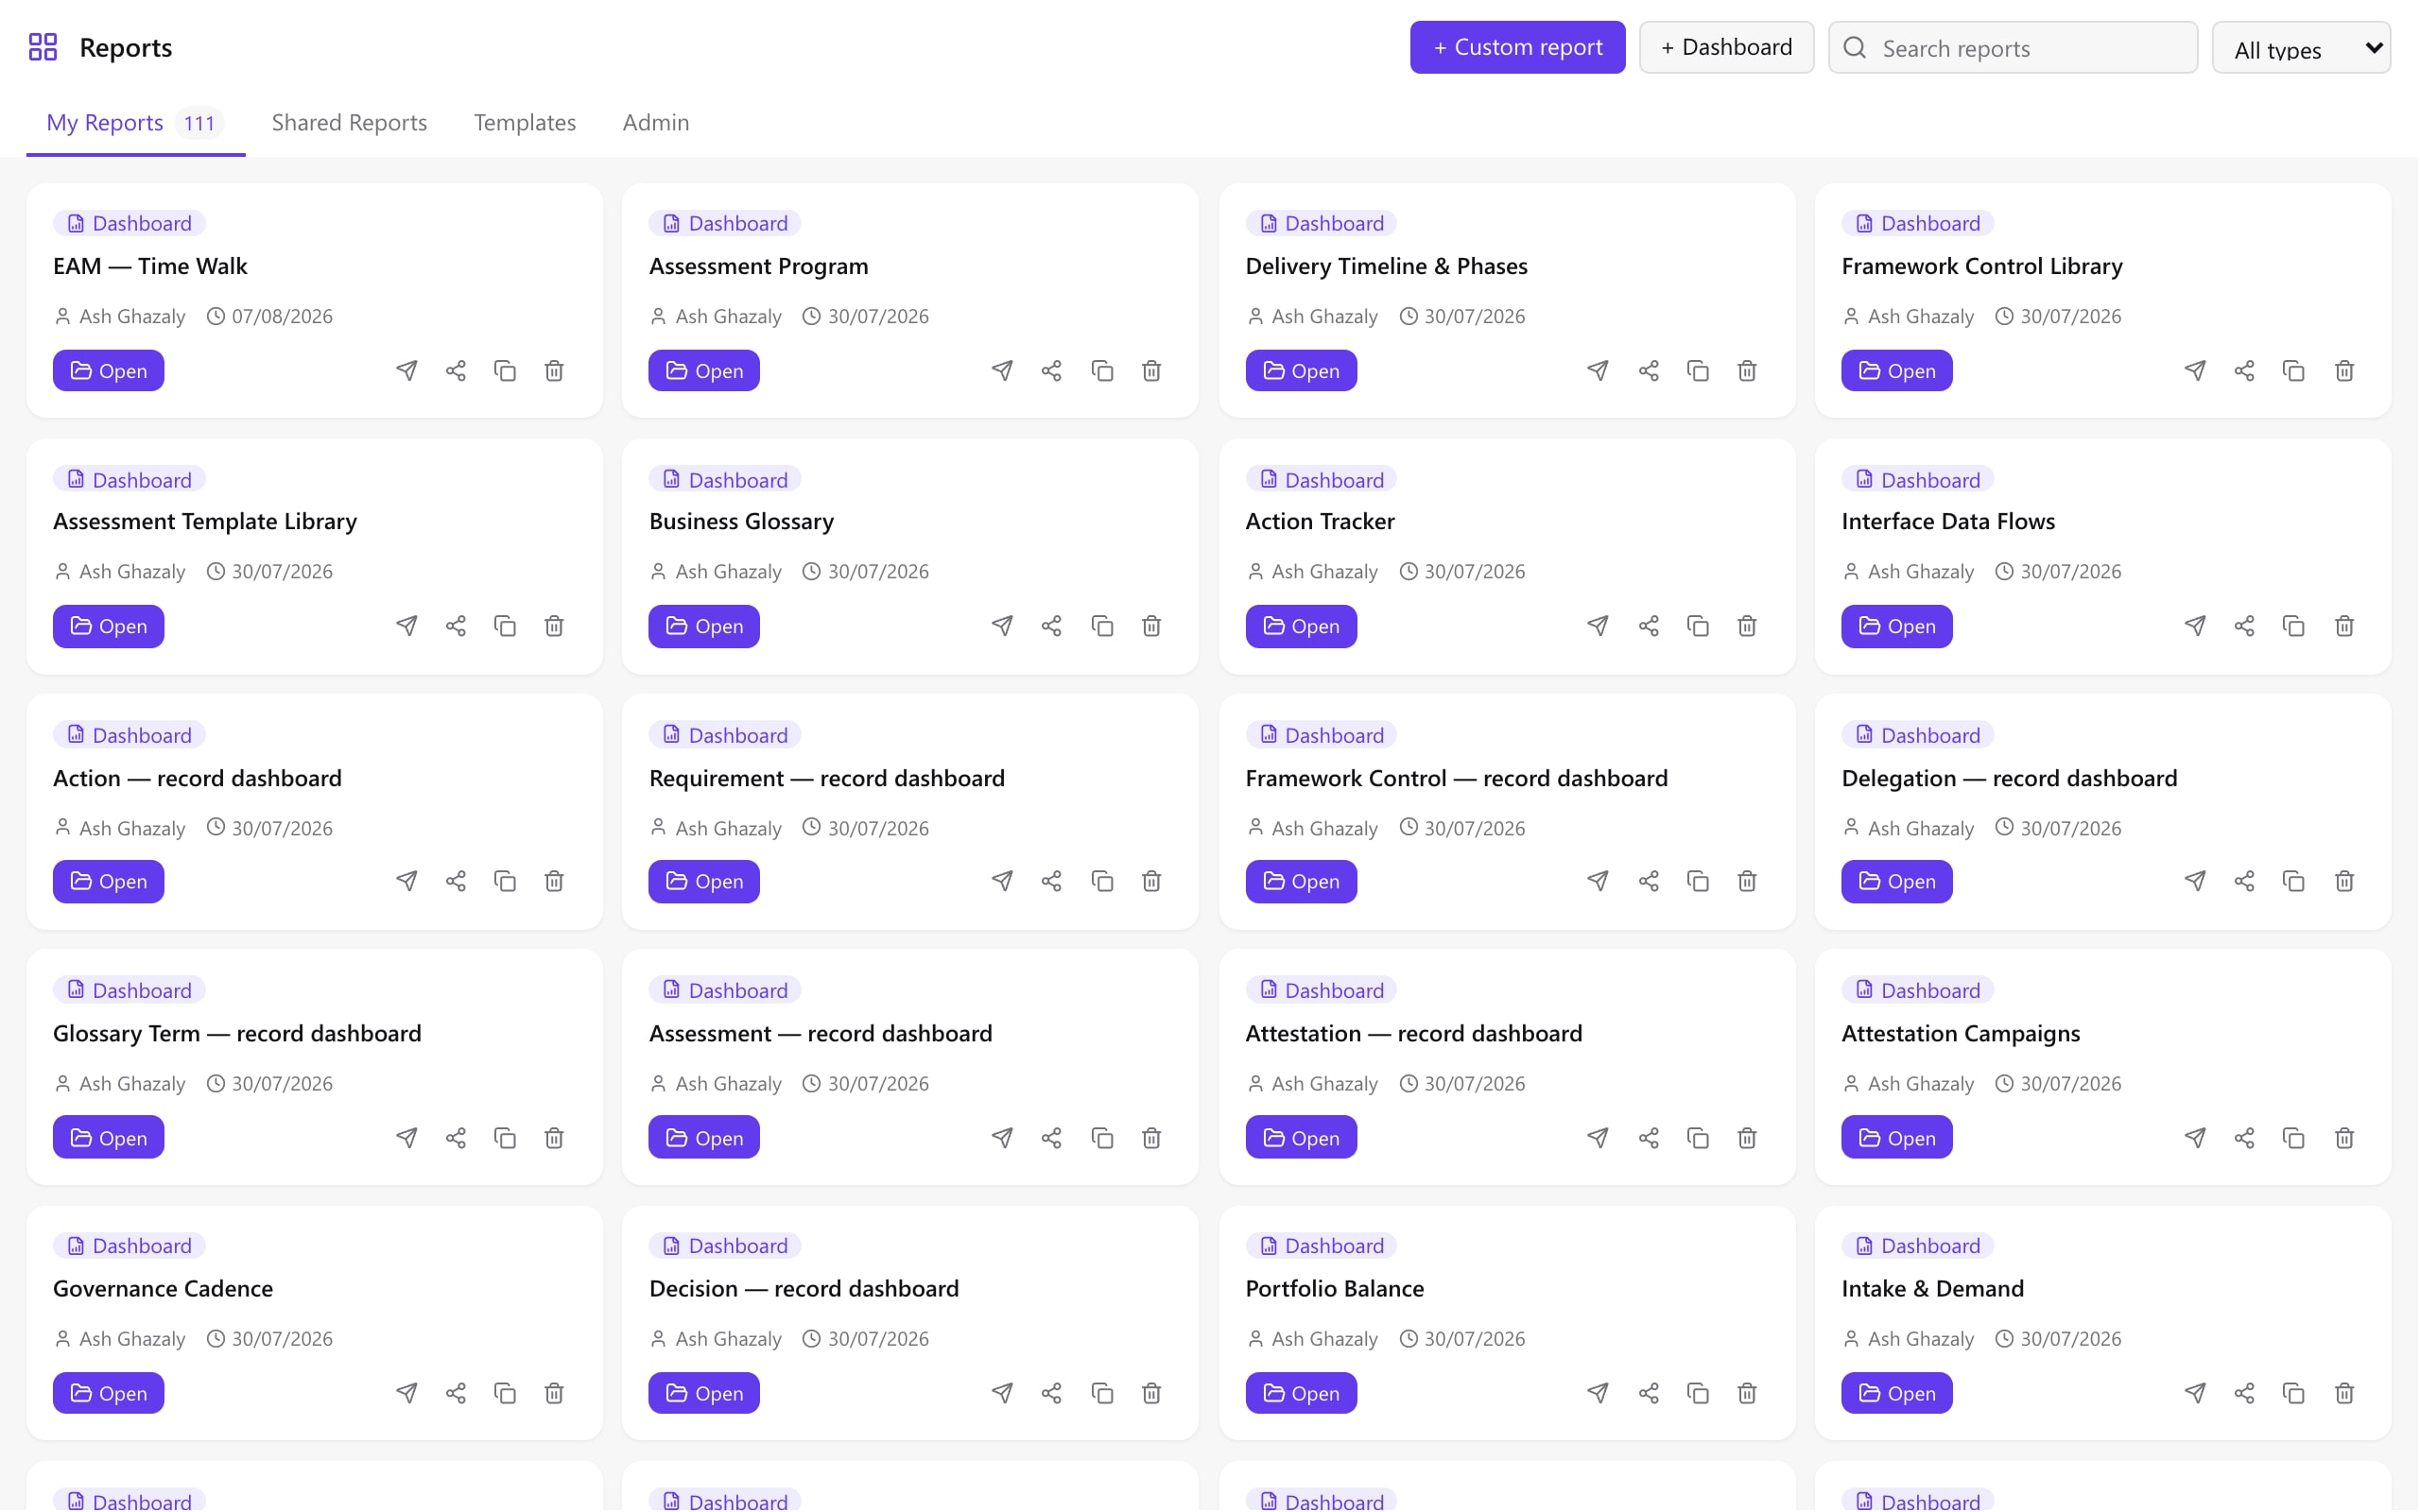This screenshot has width=2420, height=1512.
Task: Click the Interface Data Flows title
Action: point(1949,522)
